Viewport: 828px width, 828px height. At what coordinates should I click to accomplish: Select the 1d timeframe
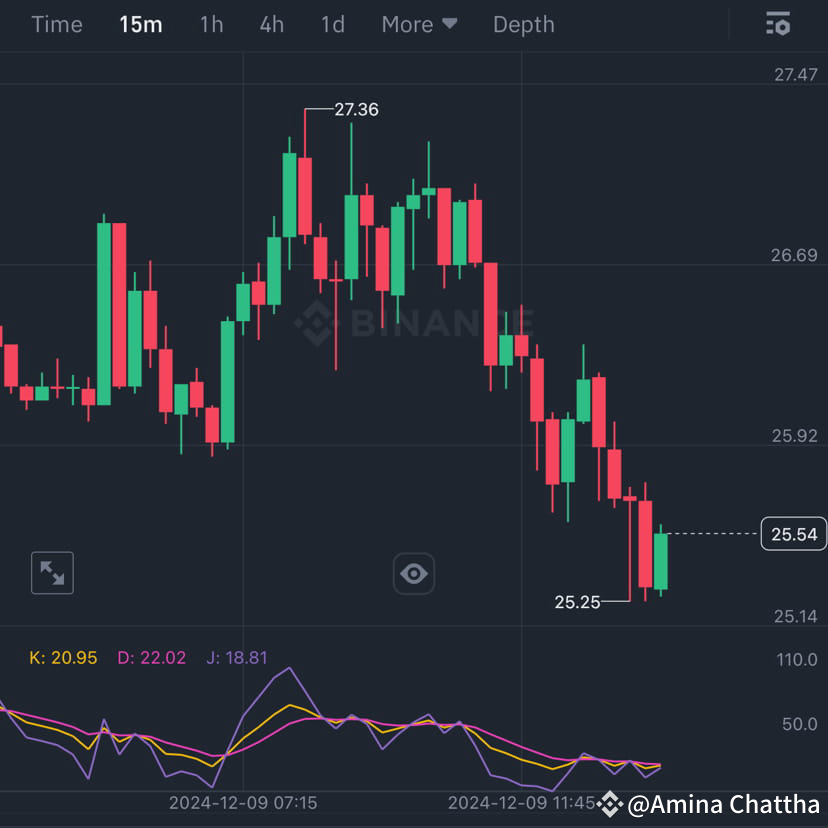coord(331,24)
